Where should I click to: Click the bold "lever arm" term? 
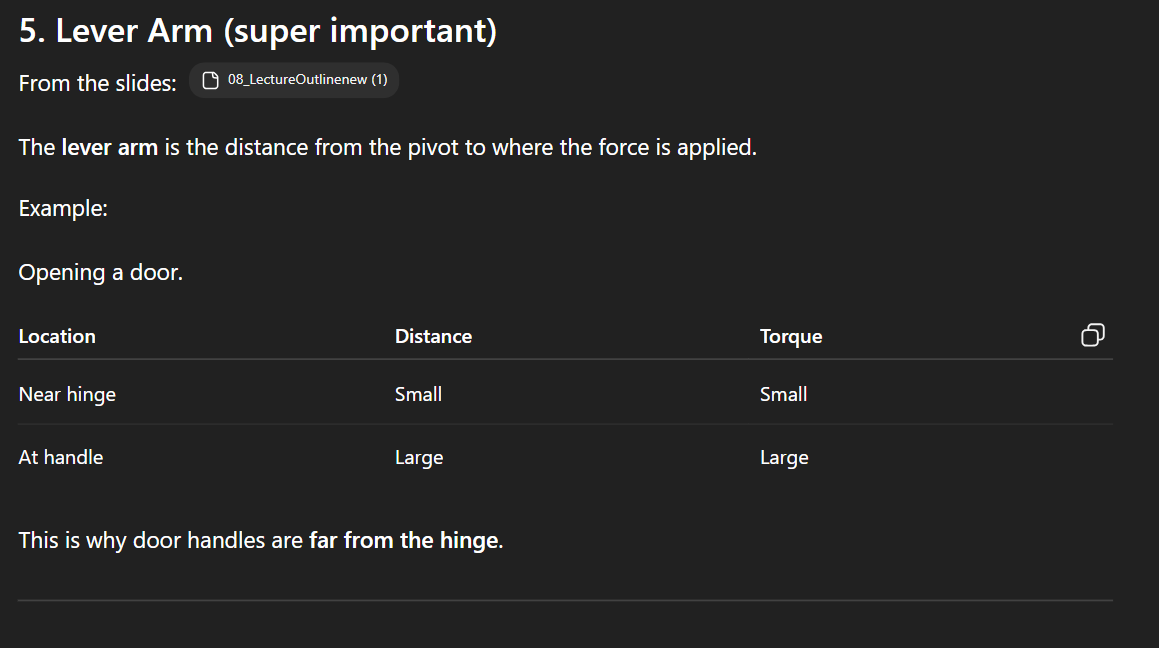pos(110,148)
